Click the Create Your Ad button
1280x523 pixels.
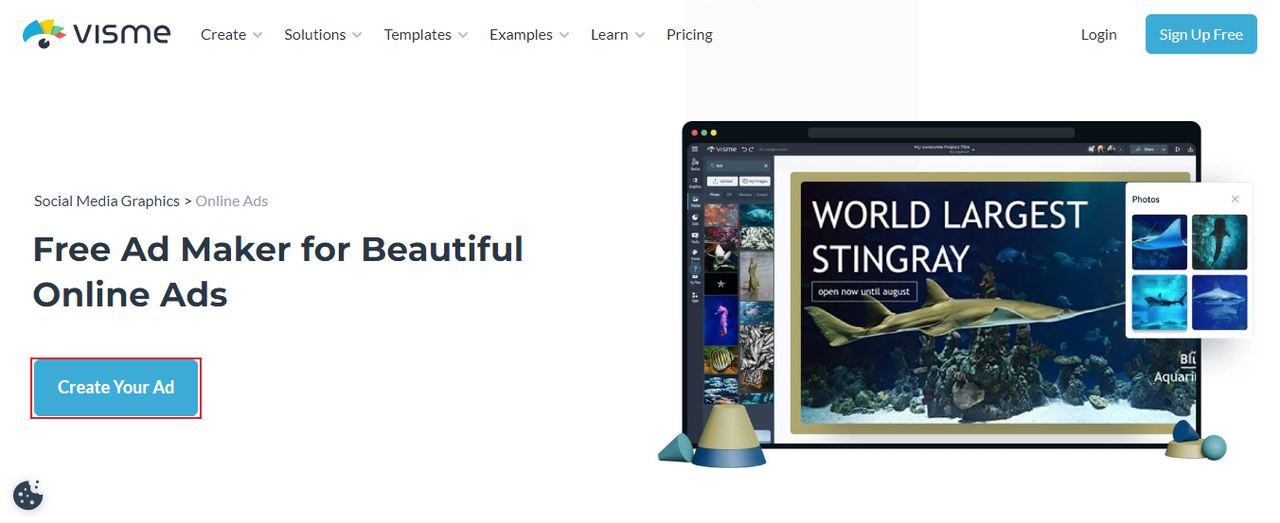[x=116, y=388]
